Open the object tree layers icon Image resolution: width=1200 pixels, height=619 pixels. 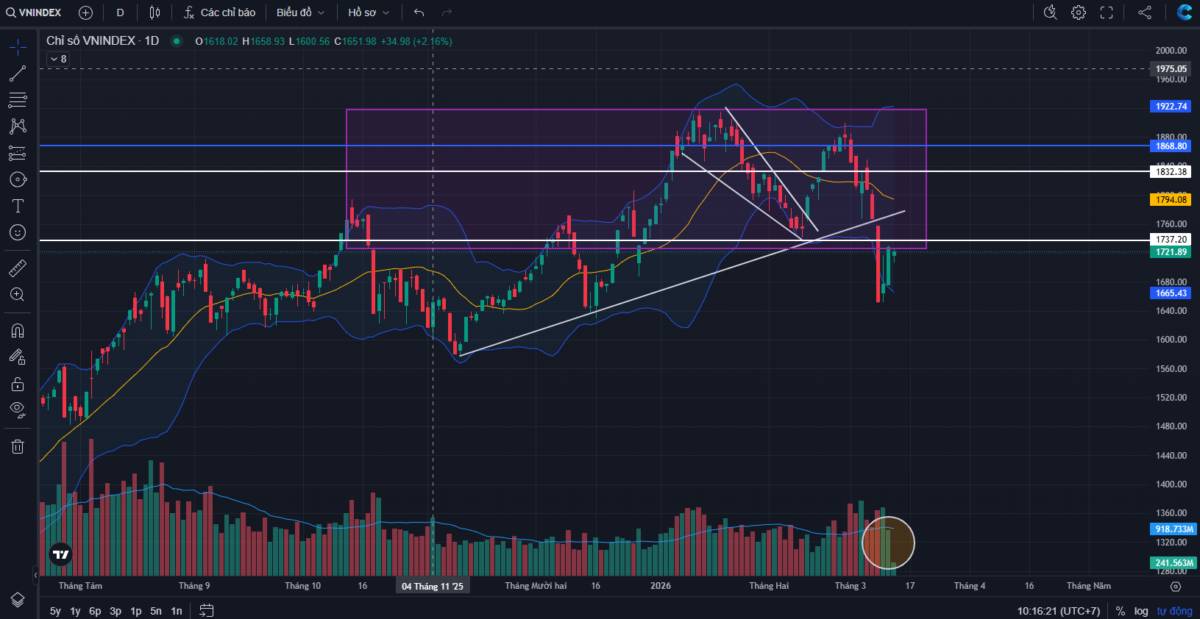17,599
